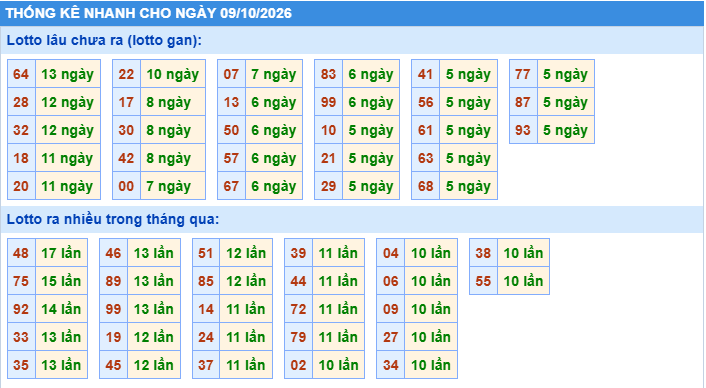The width and height of the screenshot is (706, 388).
Task: Click the '6 ngày' value beside number 50
Action: (x=274, y=130)
